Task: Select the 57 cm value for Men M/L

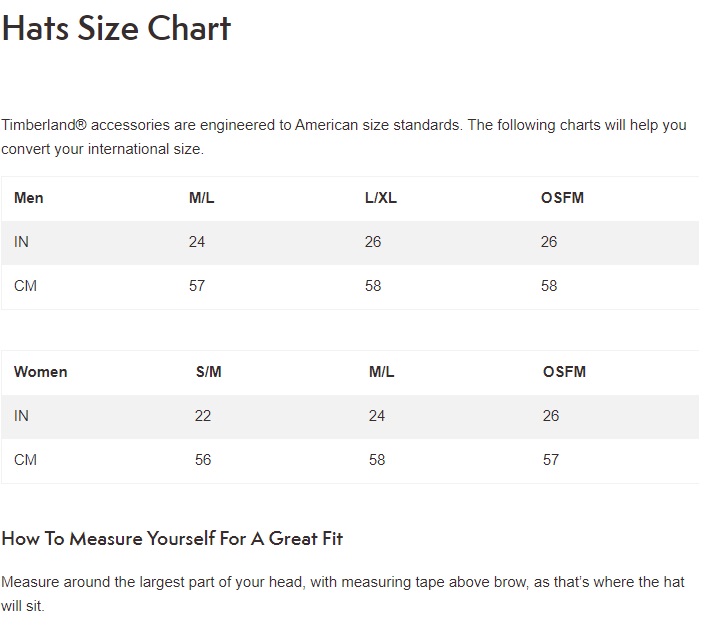Action: pos(197,286)
